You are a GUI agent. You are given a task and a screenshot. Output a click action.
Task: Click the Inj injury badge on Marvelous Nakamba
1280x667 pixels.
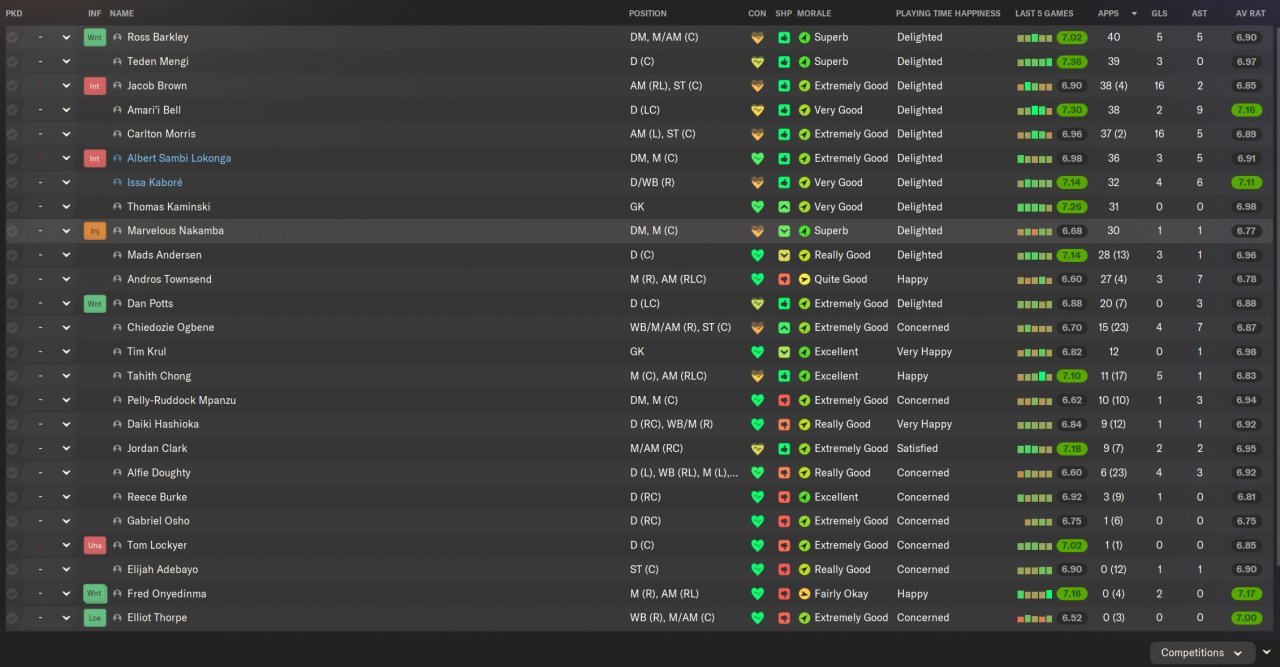coord(95,231)
